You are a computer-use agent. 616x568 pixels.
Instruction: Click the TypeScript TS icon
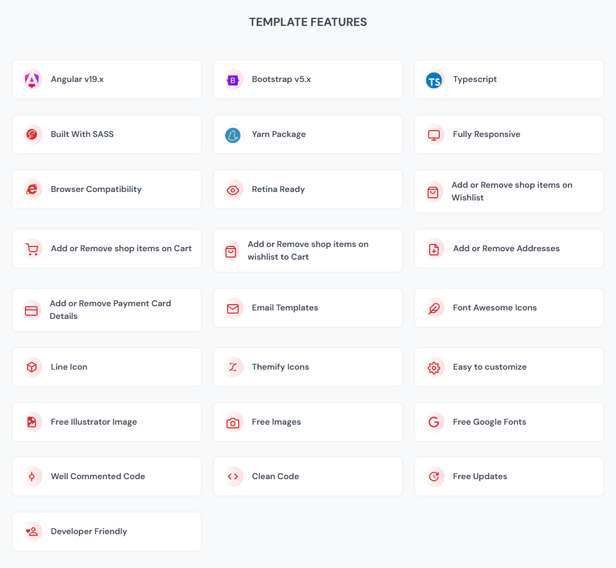click(434, 80)
